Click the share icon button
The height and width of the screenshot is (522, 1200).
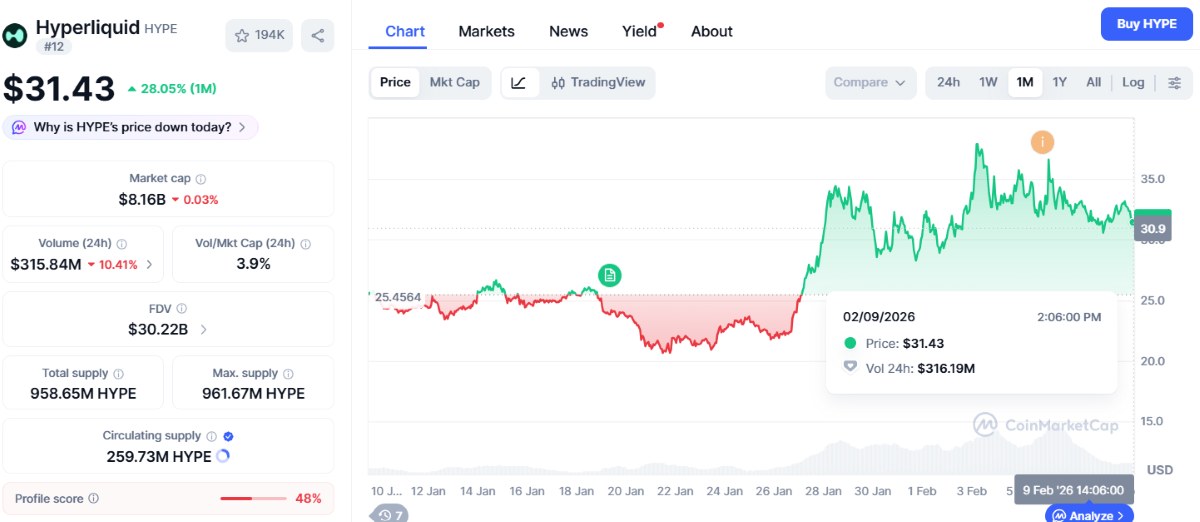(x=317, y=36)
